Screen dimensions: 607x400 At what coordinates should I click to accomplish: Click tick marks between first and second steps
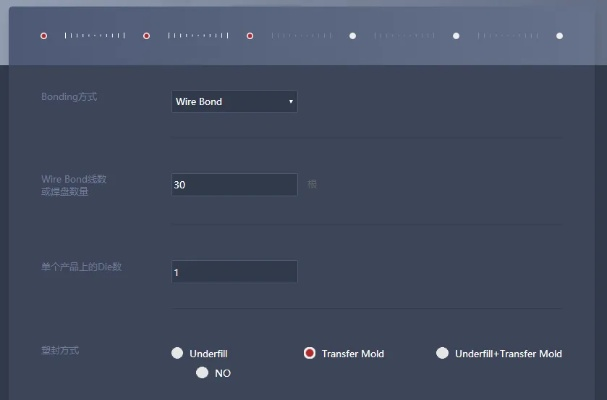[95, 36]
